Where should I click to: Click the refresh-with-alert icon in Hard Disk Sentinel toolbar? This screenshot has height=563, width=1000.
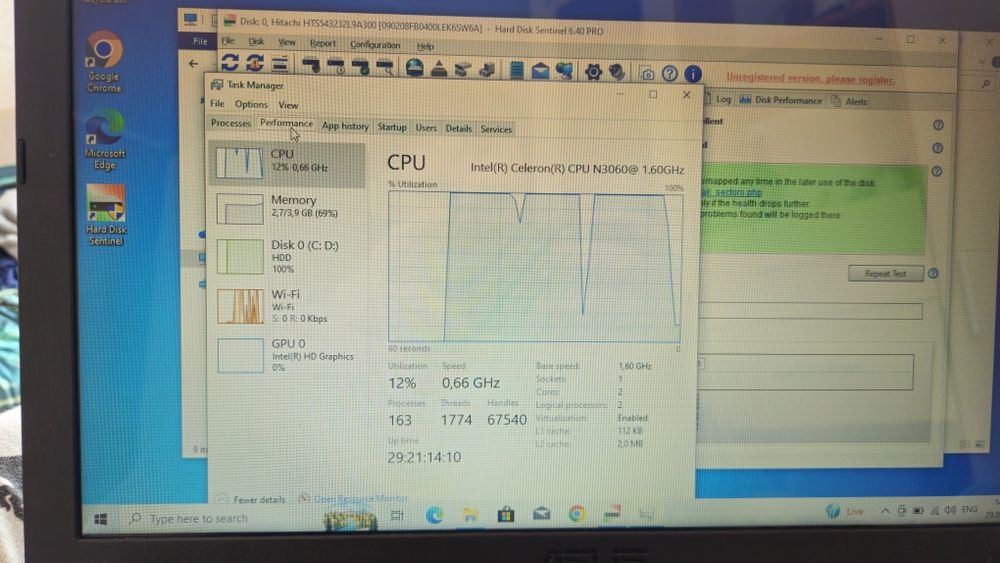click(254, 63)
